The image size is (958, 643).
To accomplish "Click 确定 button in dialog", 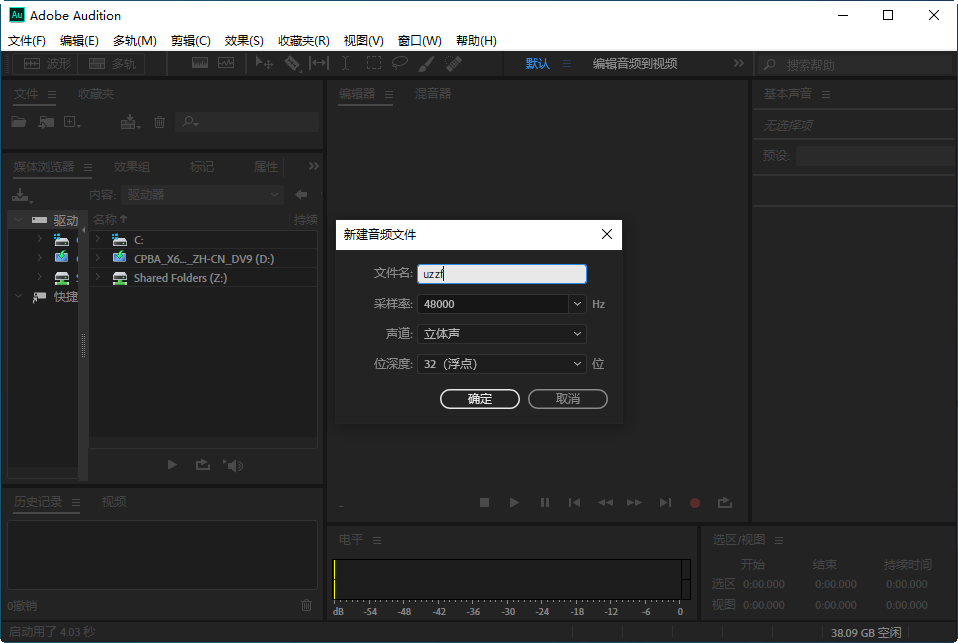I will (x=480, y=399).
